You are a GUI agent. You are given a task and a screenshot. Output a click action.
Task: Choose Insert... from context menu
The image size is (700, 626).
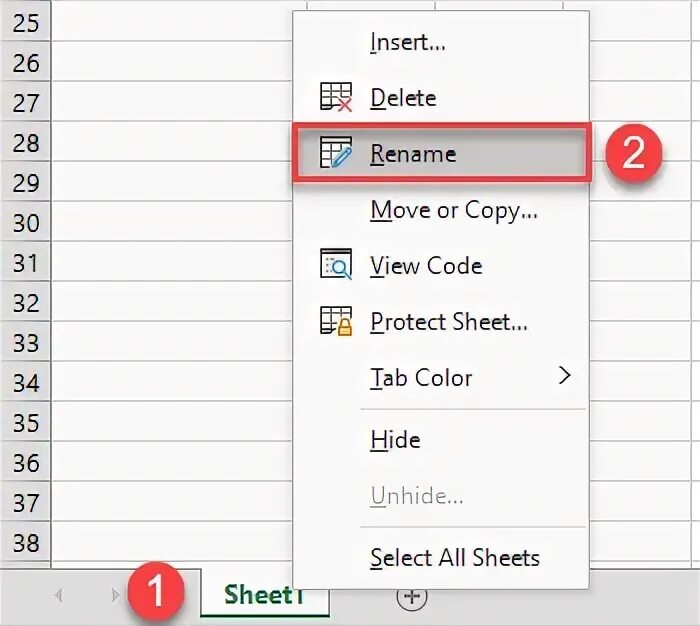tap(407, 42)
